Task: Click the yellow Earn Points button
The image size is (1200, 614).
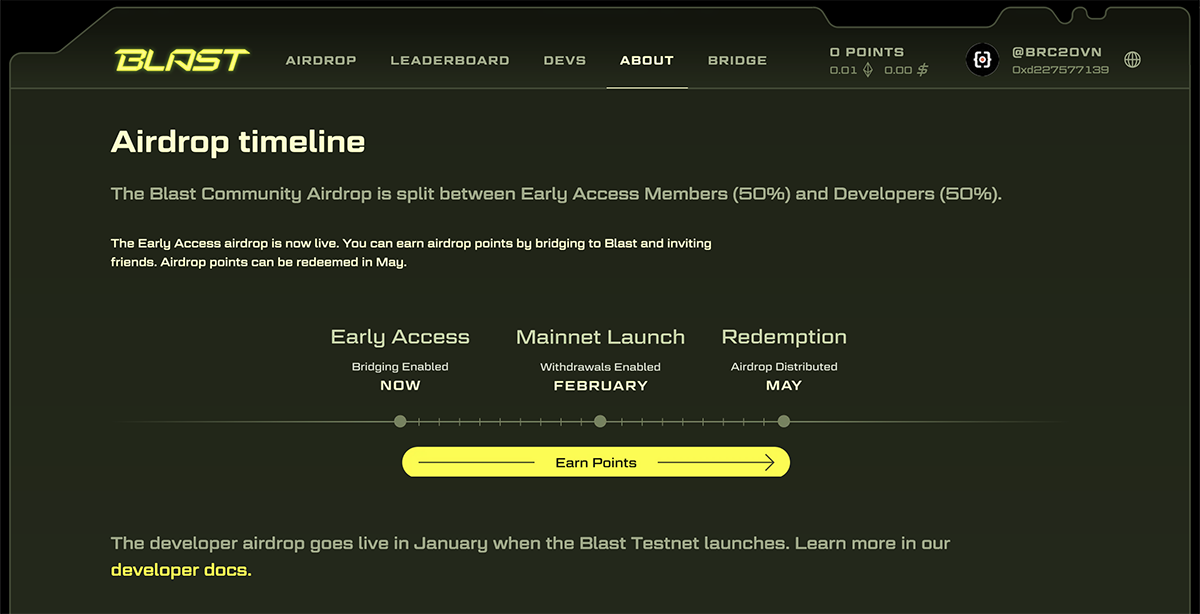Action: point(596,462)
